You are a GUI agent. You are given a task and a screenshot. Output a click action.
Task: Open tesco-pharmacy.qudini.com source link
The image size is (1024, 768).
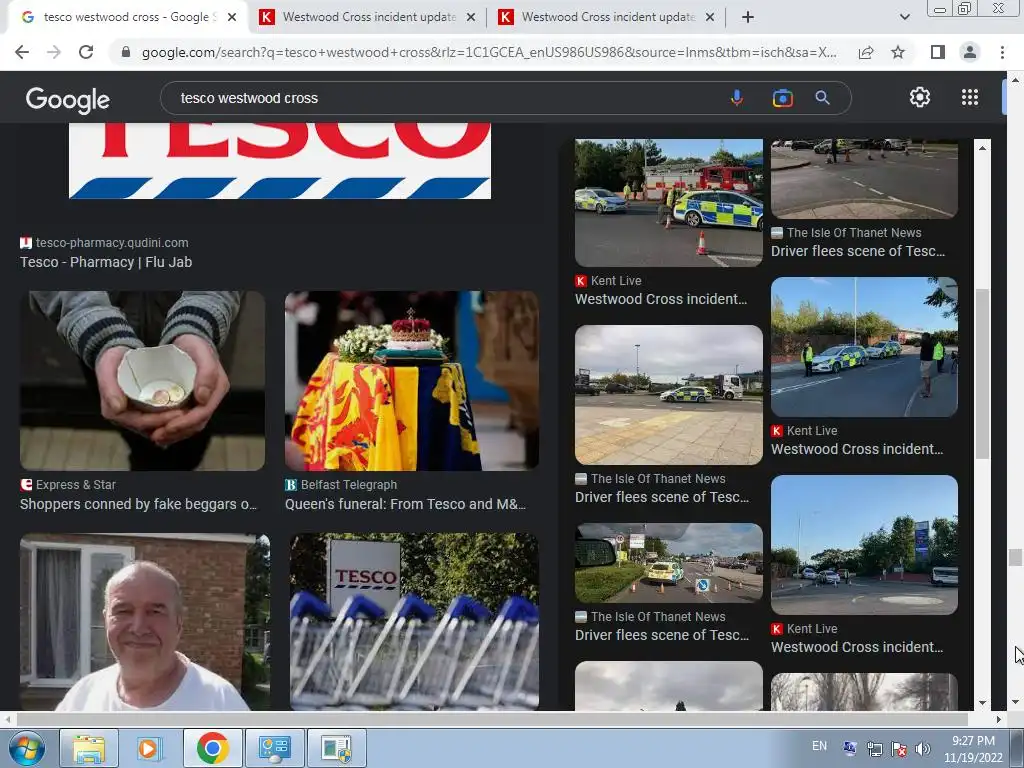pos(112,242)
